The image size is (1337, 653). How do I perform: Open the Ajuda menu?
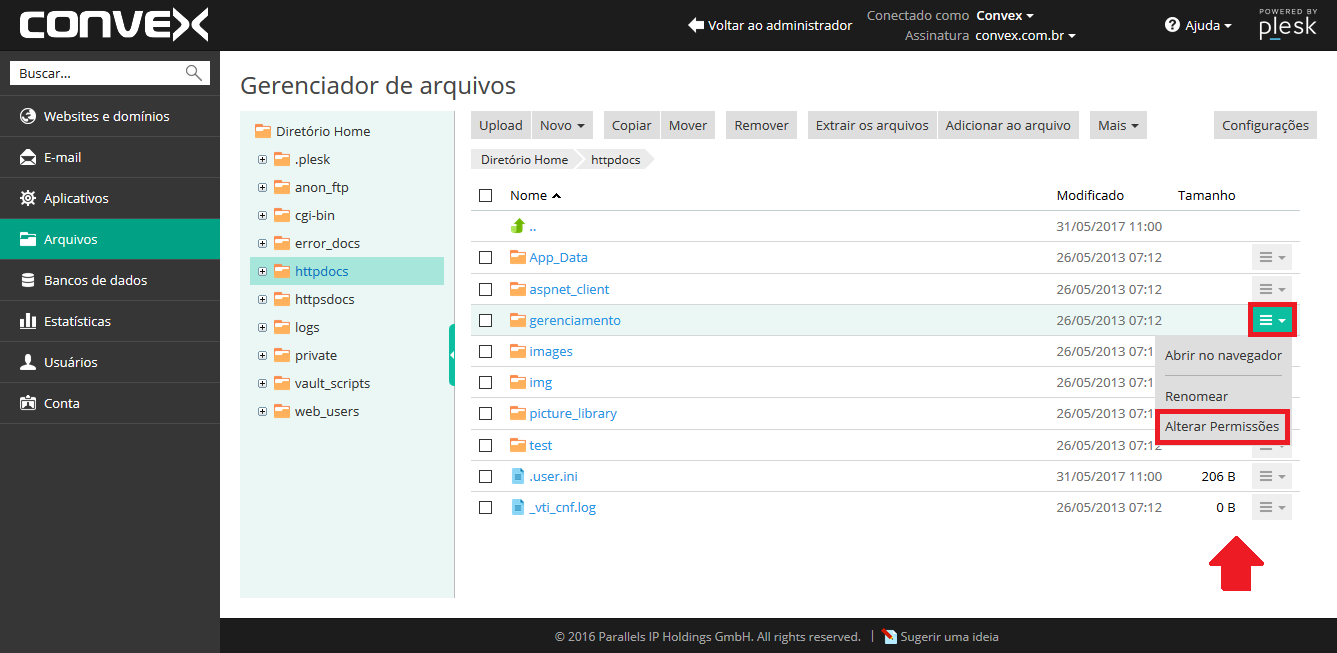pos(1199,25)
